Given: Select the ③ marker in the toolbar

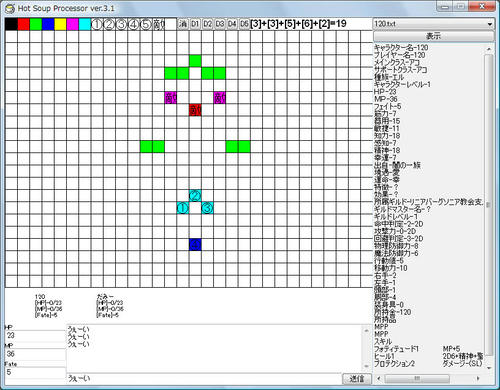Looking at the screenshot, I should point(121,24).
